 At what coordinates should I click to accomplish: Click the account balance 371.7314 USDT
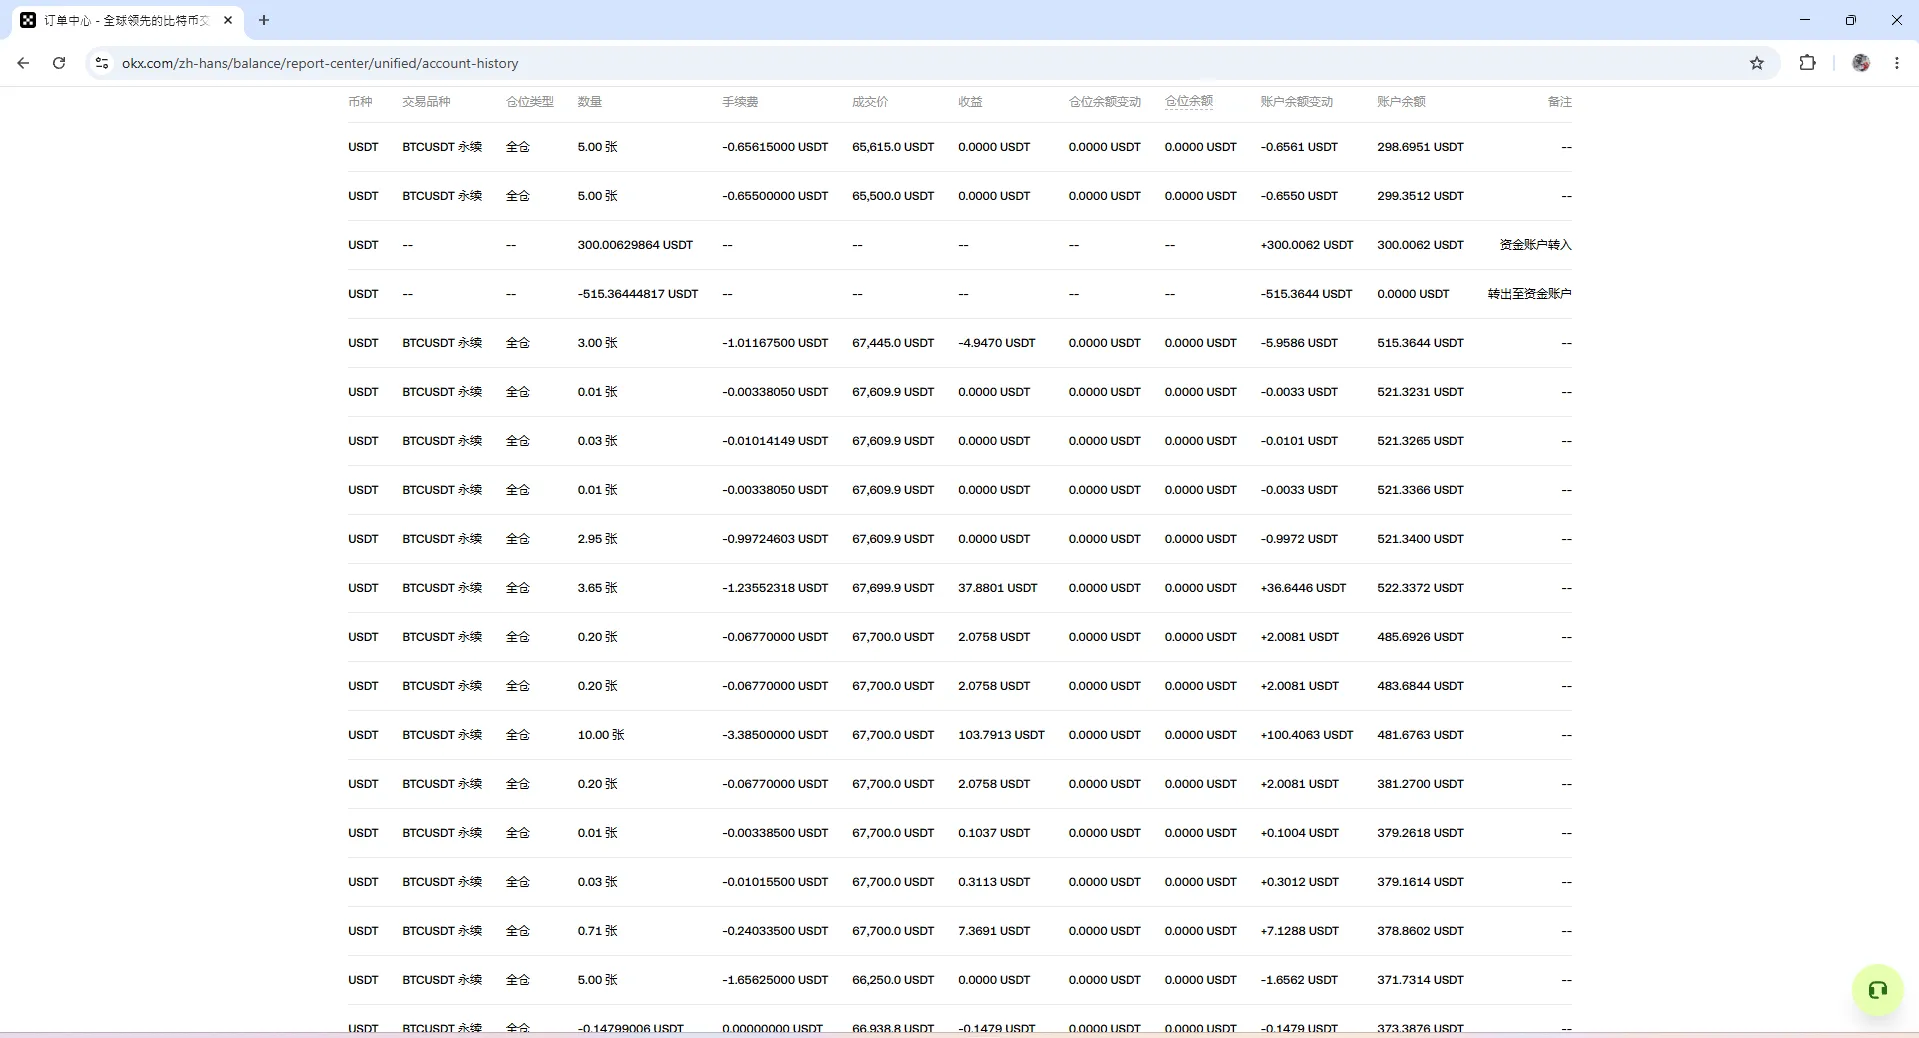coord(1420,980)
